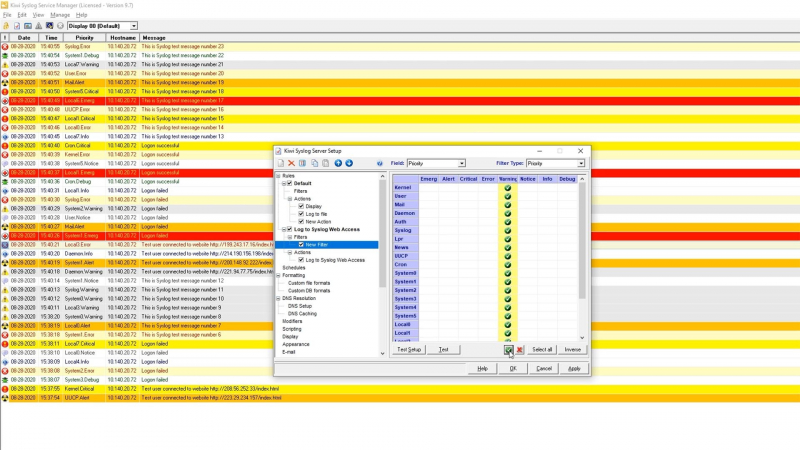This screenshot has width=800, height=450.
Task: Select the Custom file formats tree item
Action: coord(309,283)
